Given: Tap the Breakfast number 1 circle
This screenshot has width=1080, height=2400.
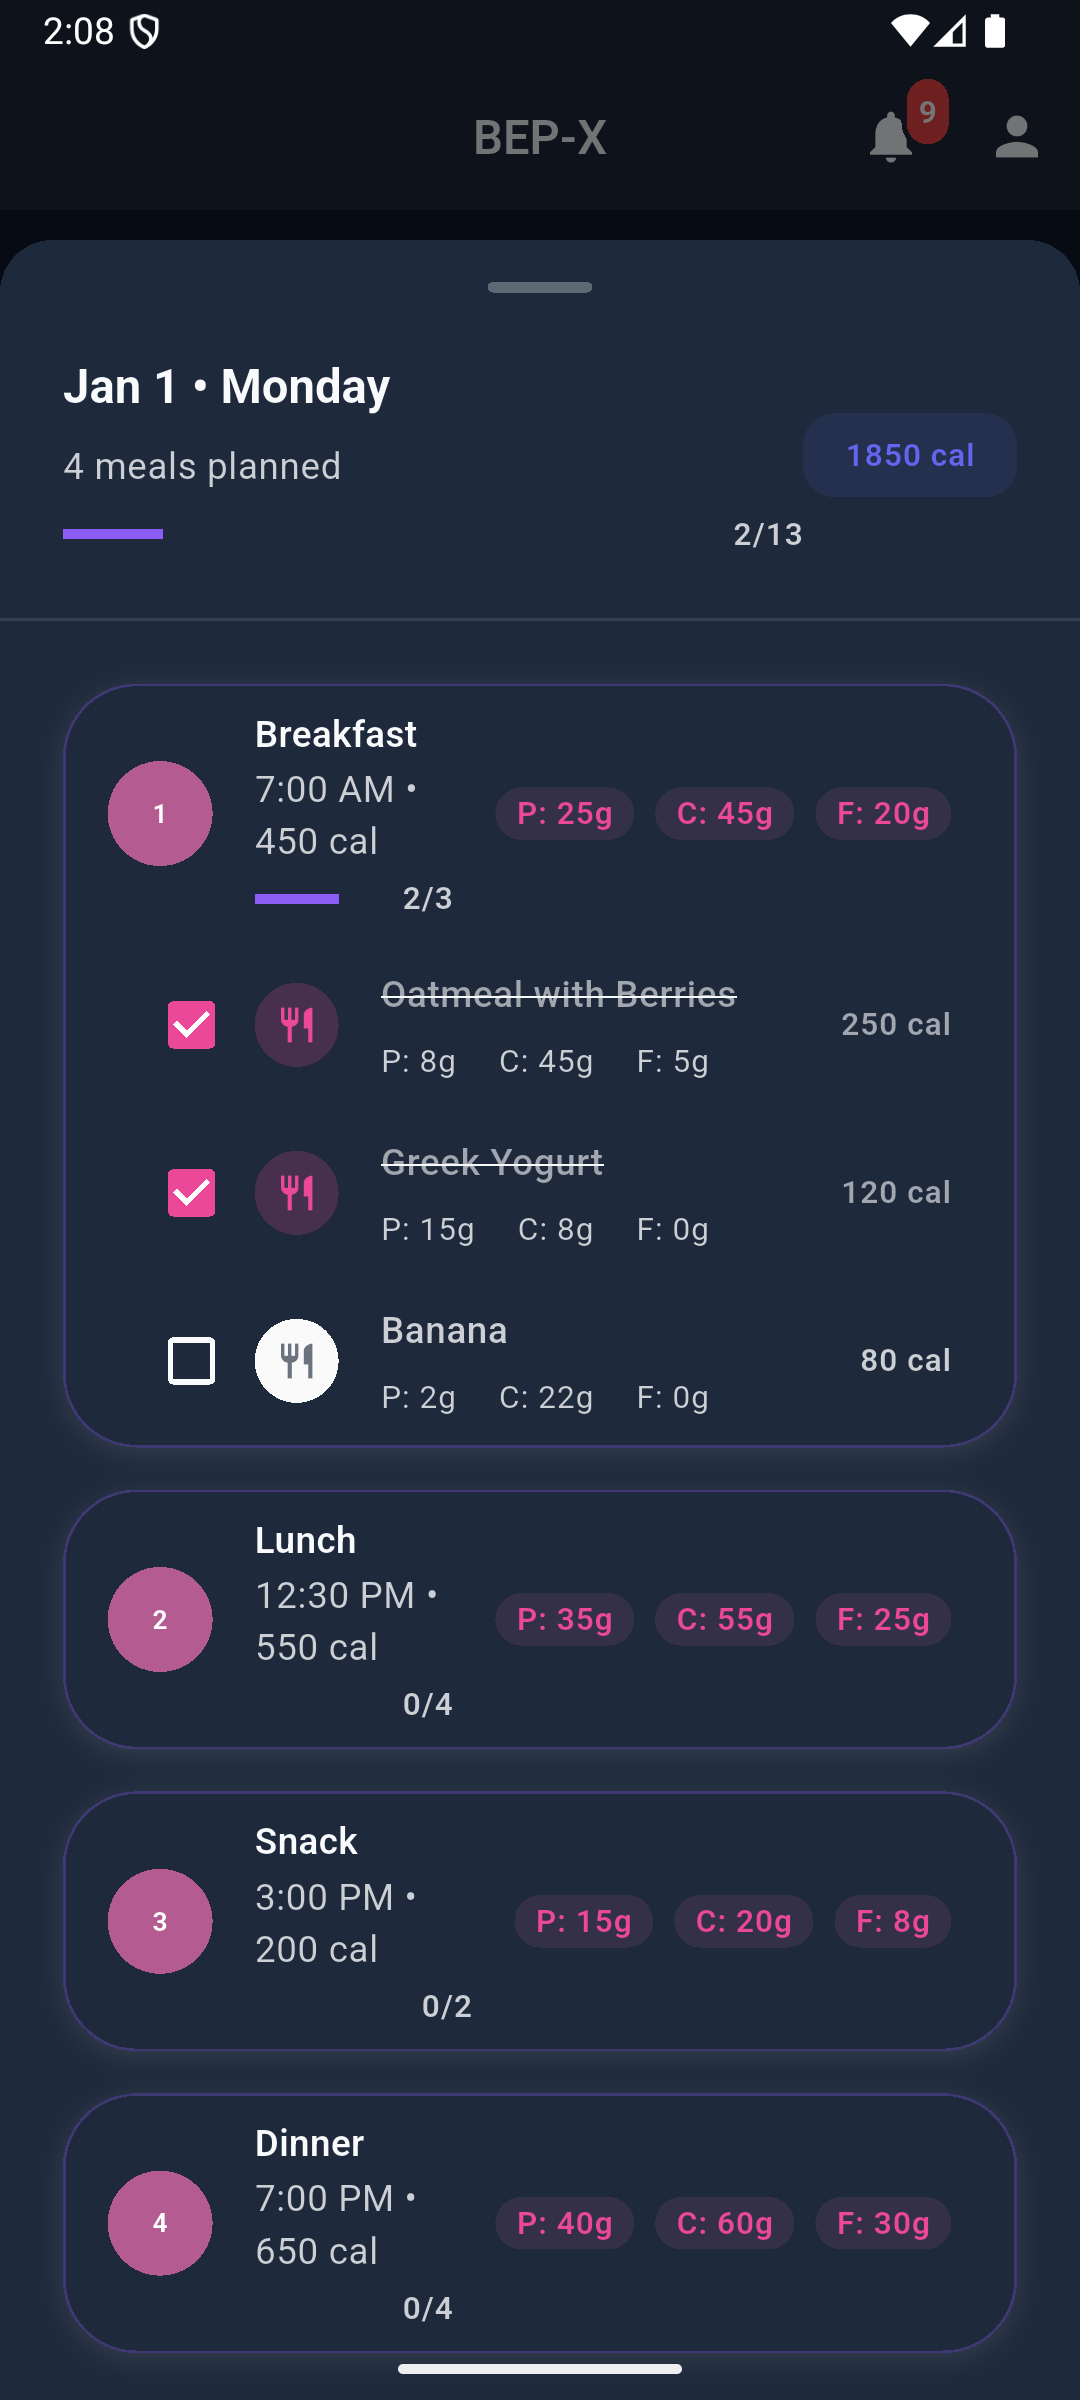Looking at the screenshot, I should 160,814.
